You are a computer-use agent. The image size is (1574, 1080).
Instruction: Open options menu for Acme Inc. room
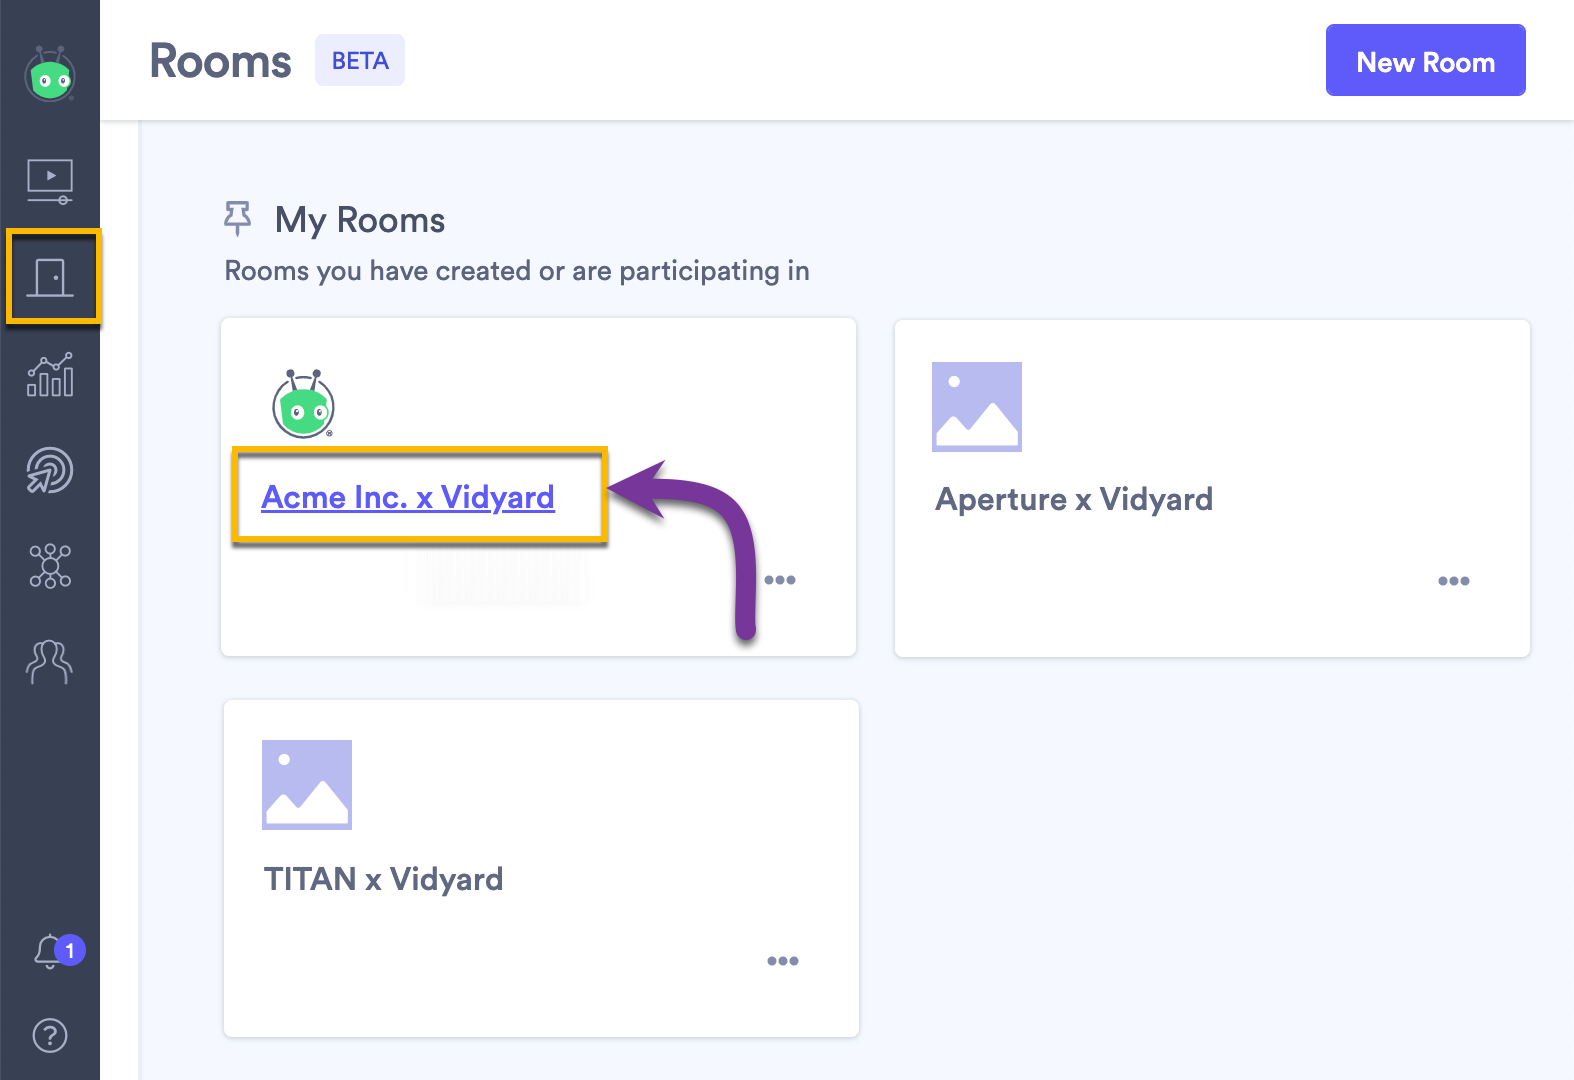[x=780, y=580]
